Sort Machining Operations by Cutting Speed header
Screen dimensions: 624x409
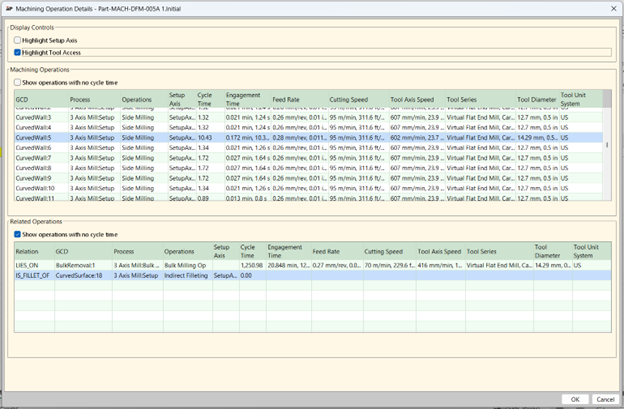tap(347, 100)
